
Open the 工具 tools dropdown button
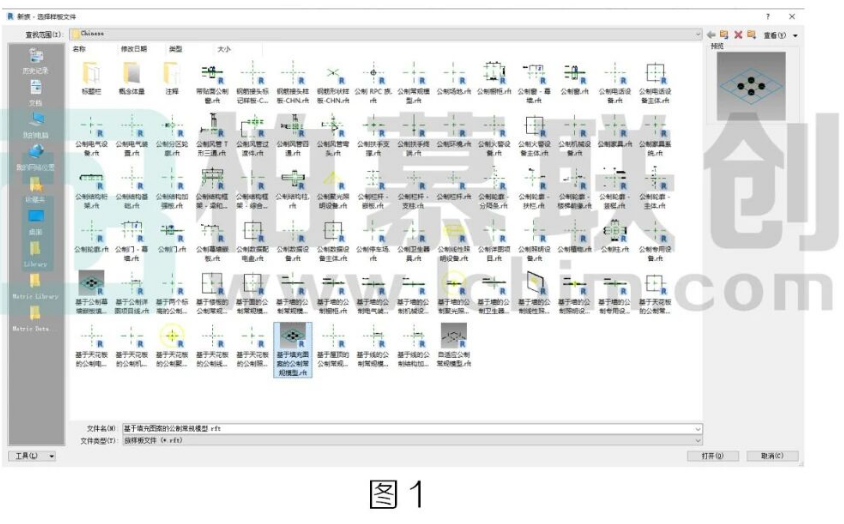(x=32, y=456)
